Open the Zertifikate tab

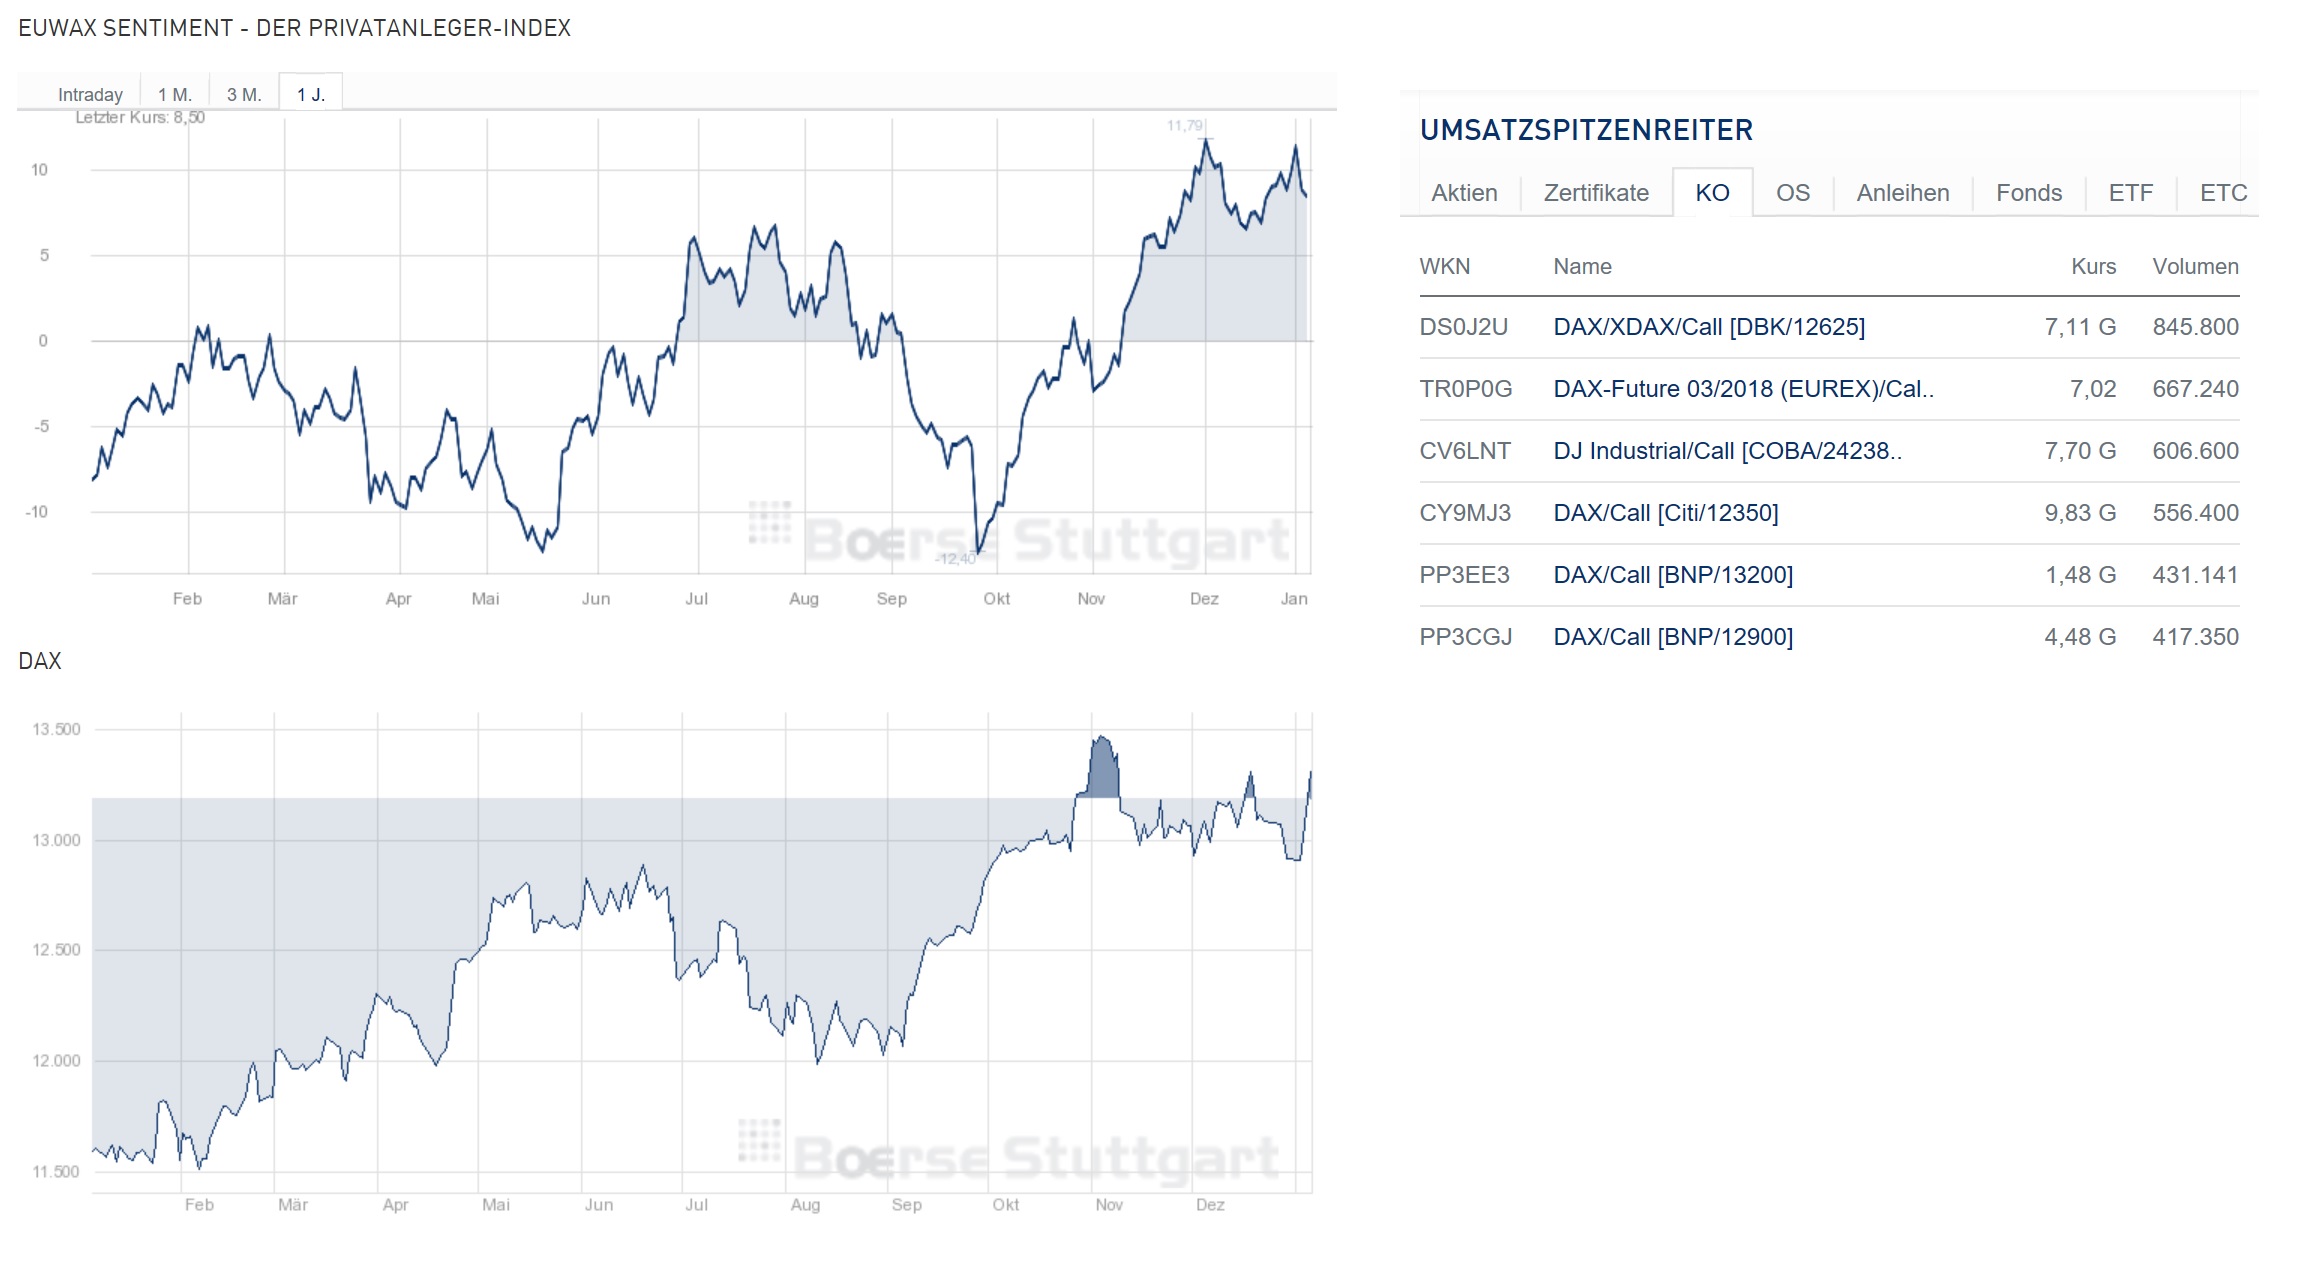[1596, 192]
